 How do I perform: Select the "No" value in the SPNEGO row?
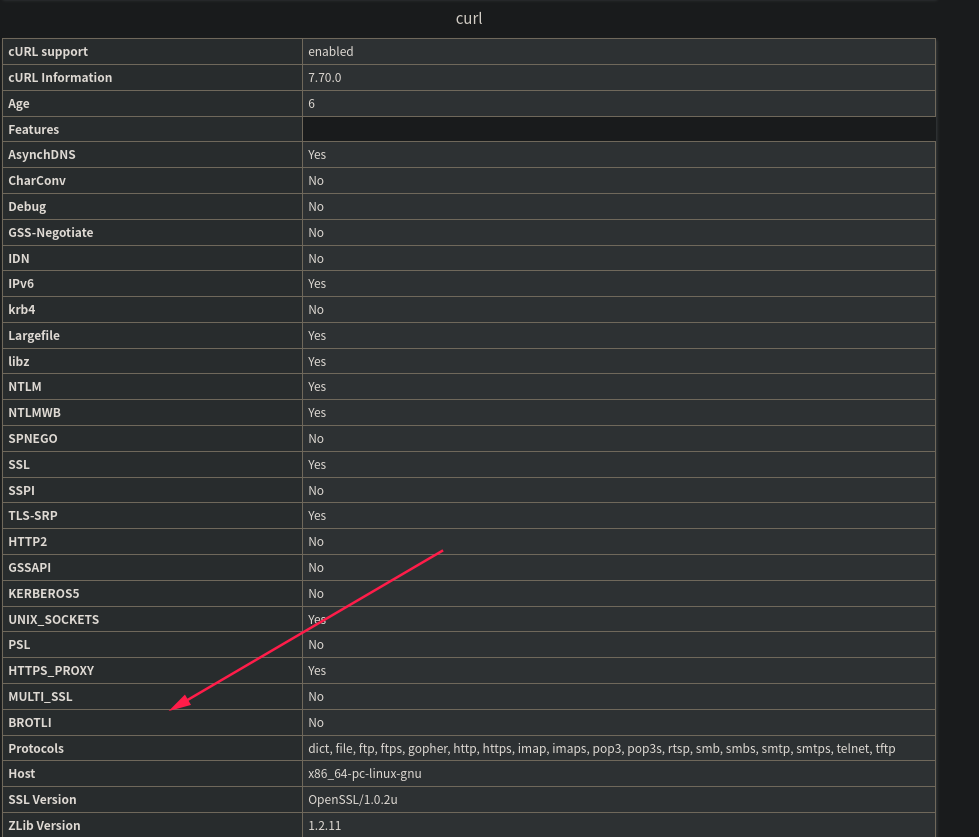coord(316,439)
